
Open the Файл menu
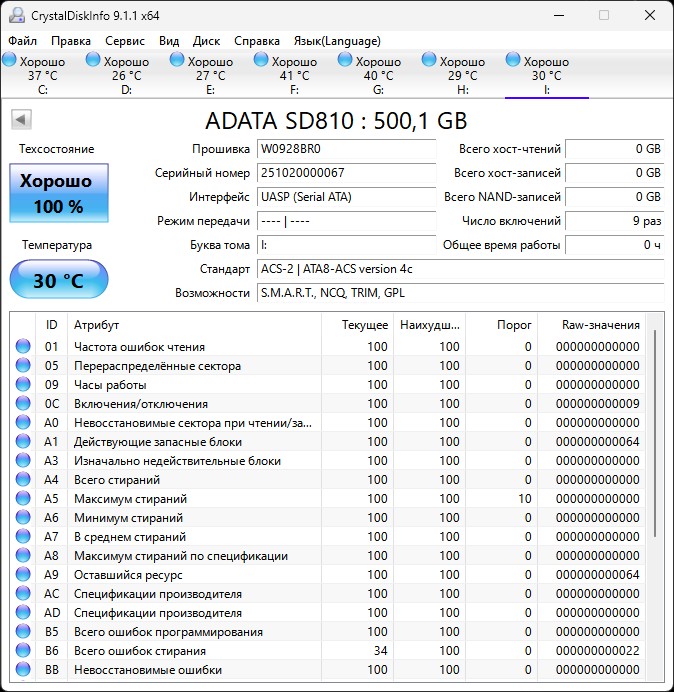[x=23, y=41]
